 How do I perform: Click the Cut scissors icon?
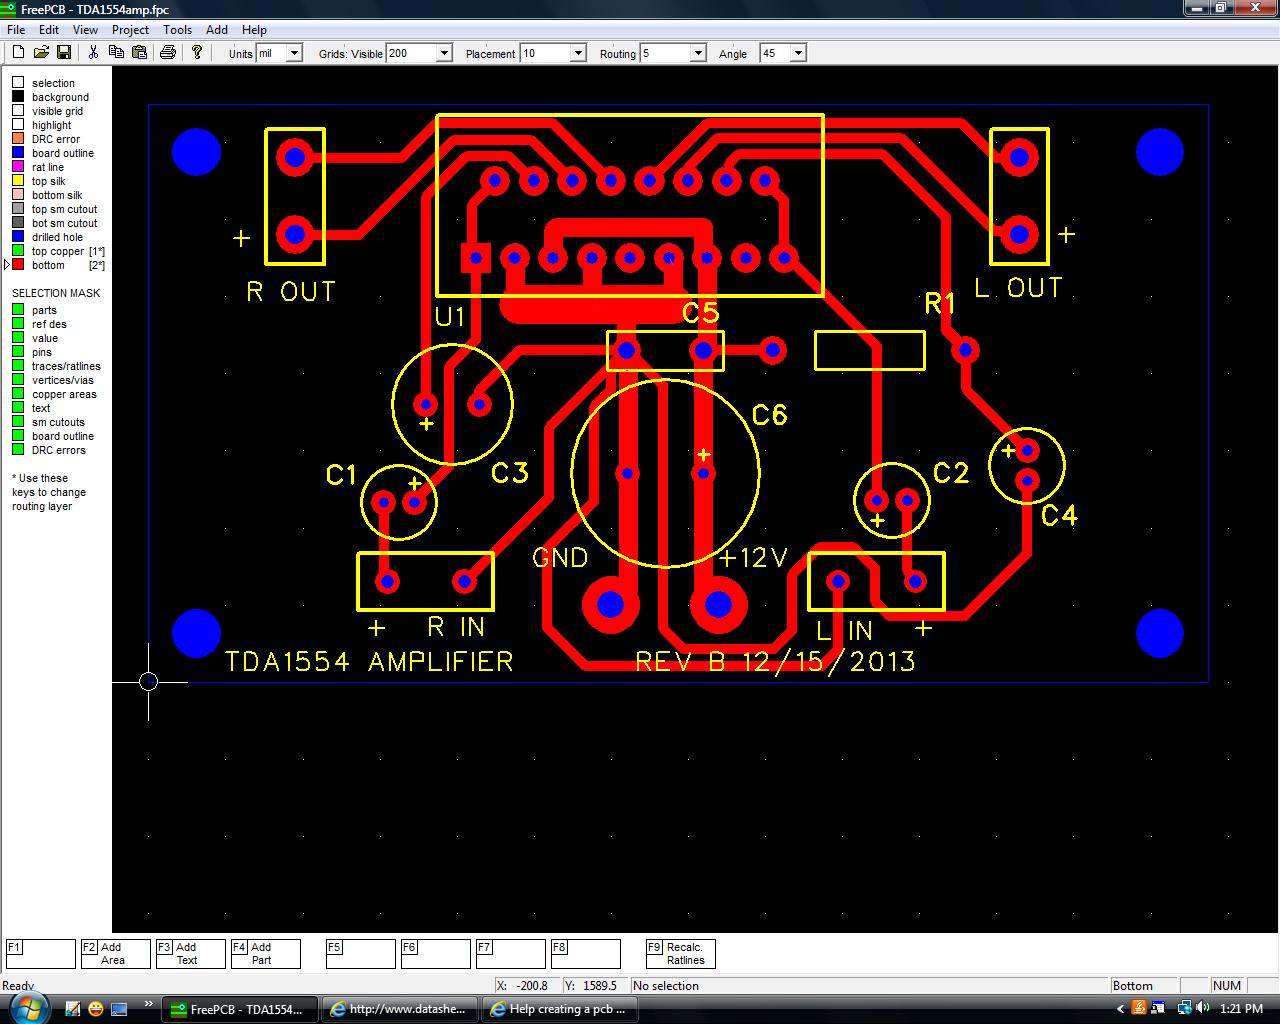[x=93, y=52]
